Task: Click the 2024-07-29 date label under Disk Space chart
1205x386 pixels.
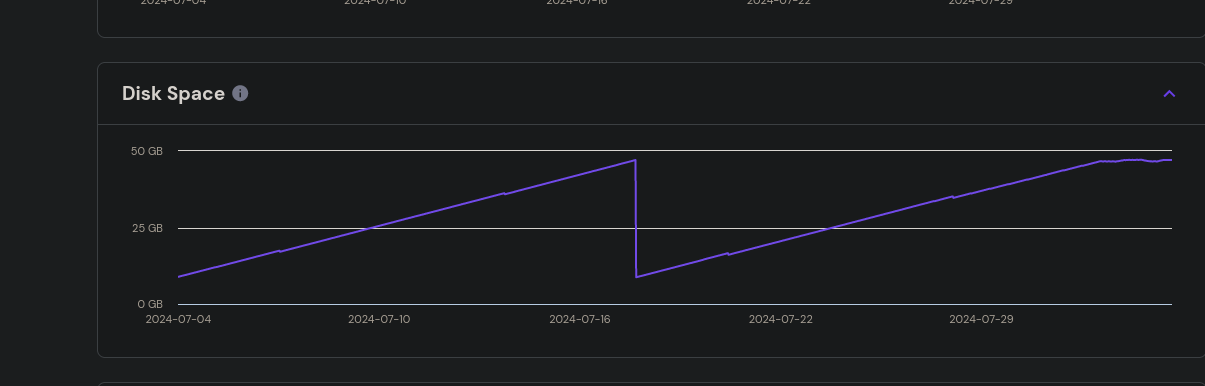Action: tap(981, 319)
